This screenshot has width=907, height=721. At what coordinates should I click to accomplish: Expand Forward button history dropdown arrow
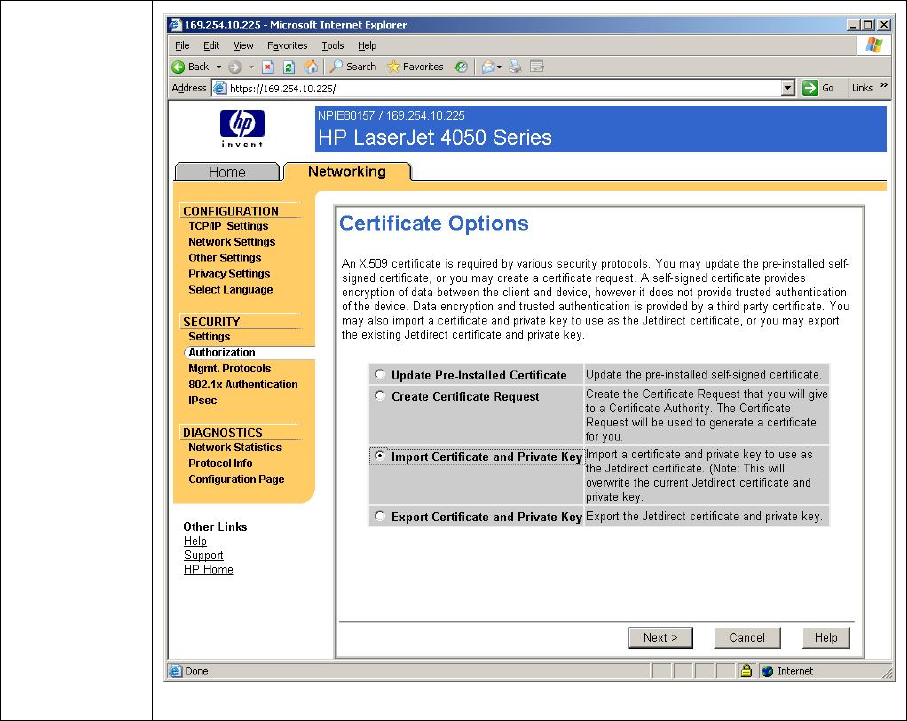point(251,67)
